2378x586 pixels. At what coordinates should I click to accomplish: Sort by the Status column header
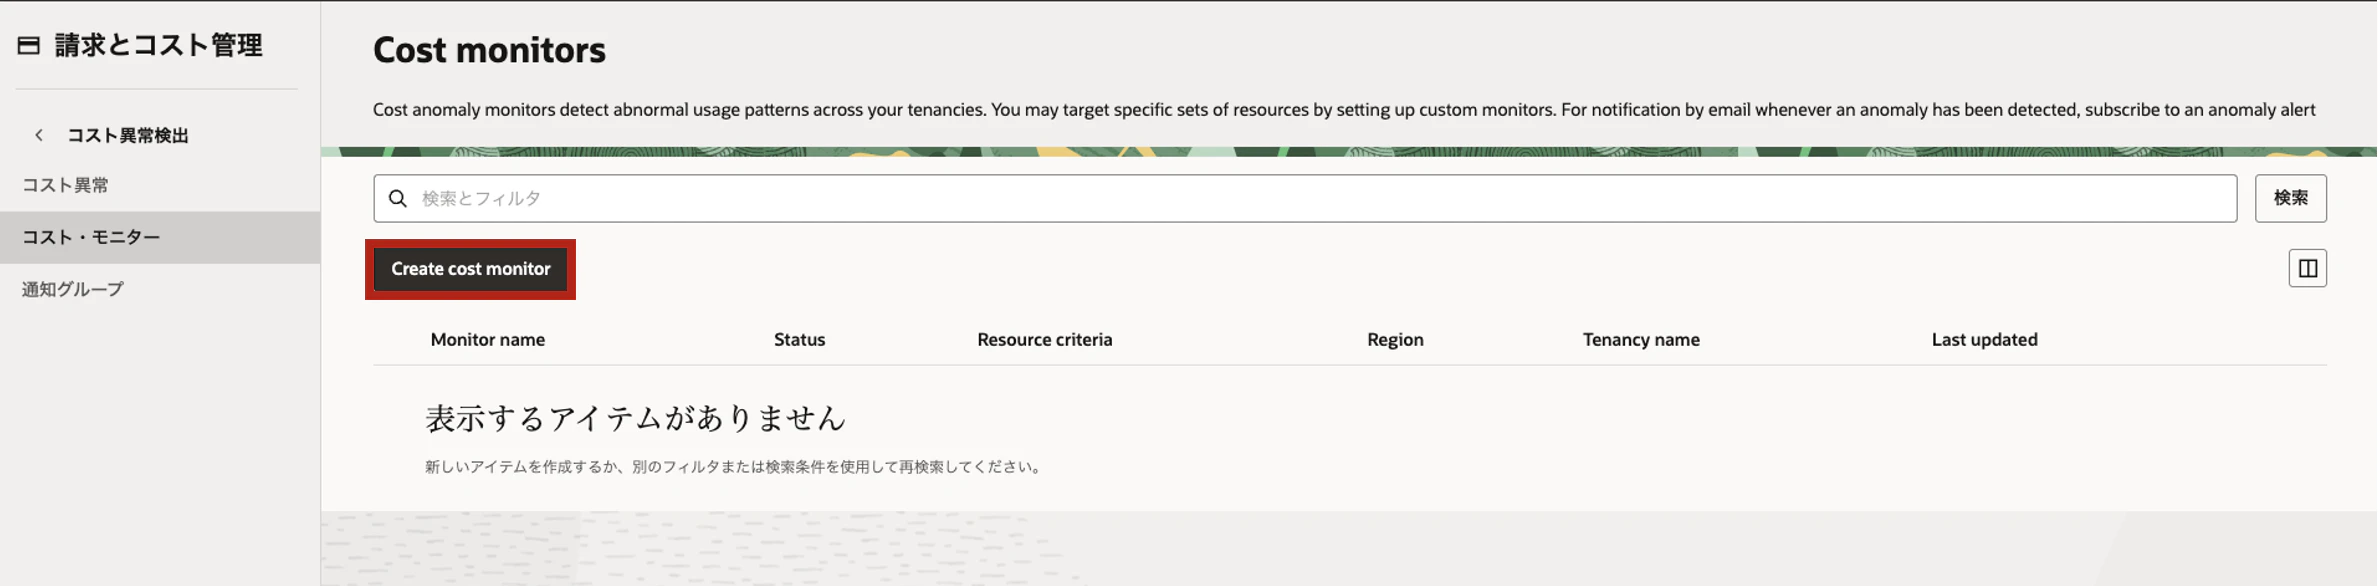tap(800, 339)
